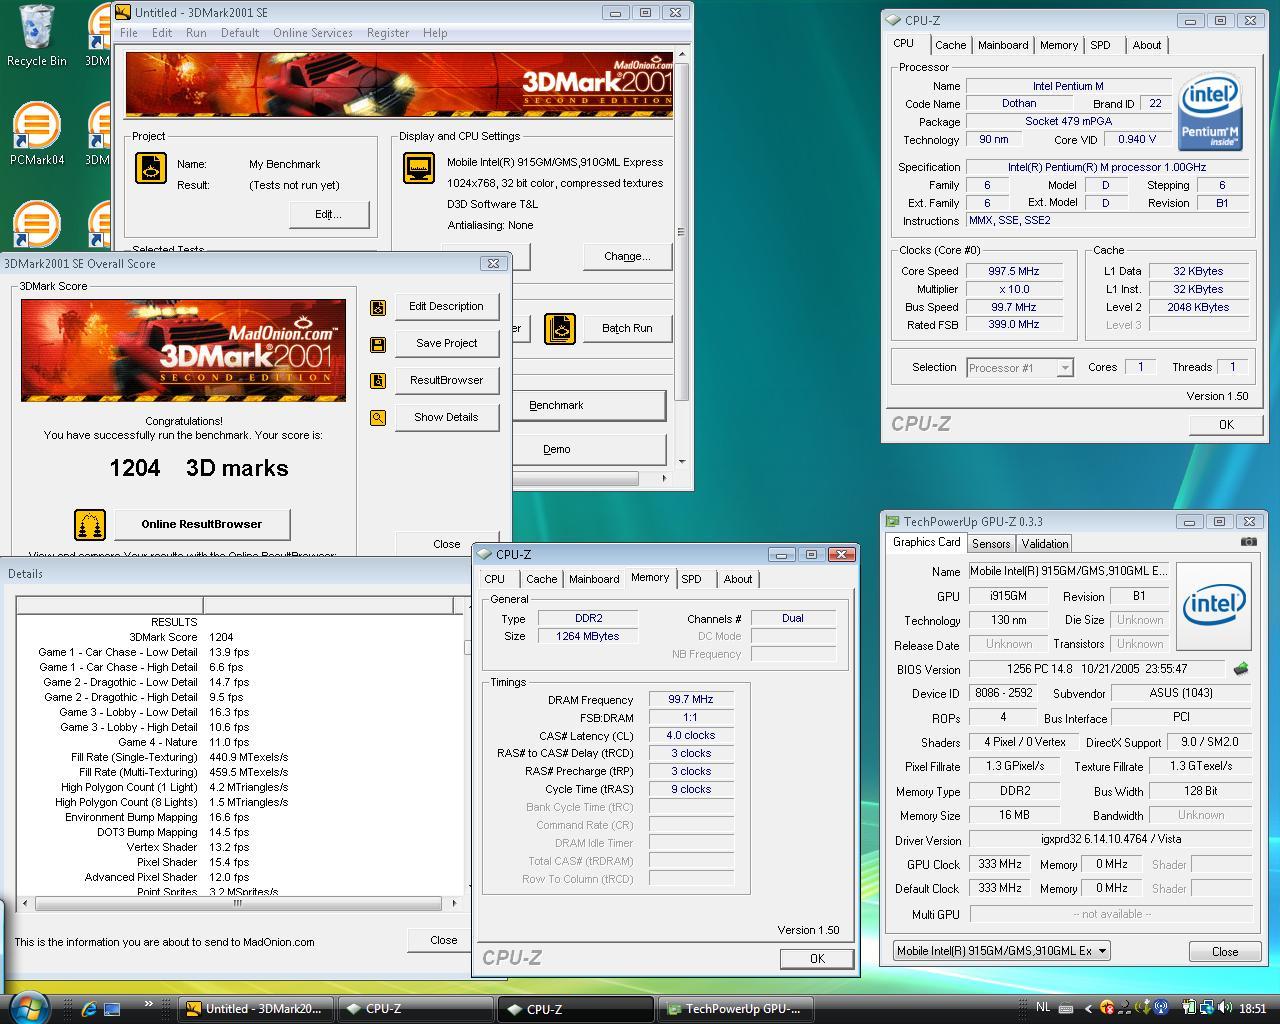Switch to Untitled - 3DMark2001 taskbar button

point(256,1009)
